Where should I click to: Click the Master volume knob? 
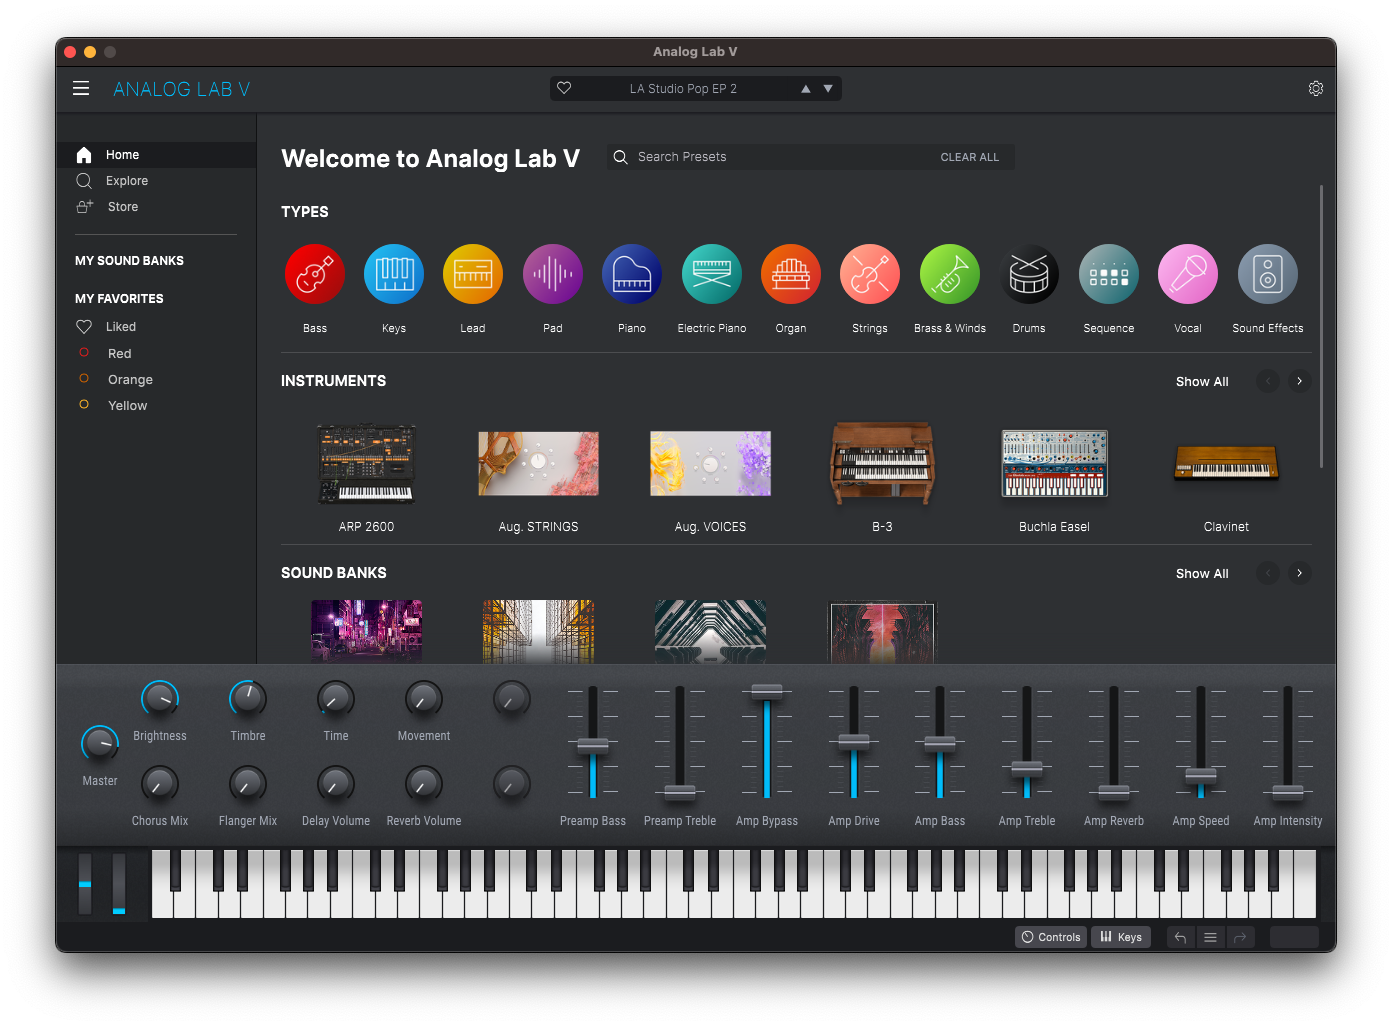tap(100, 743)
